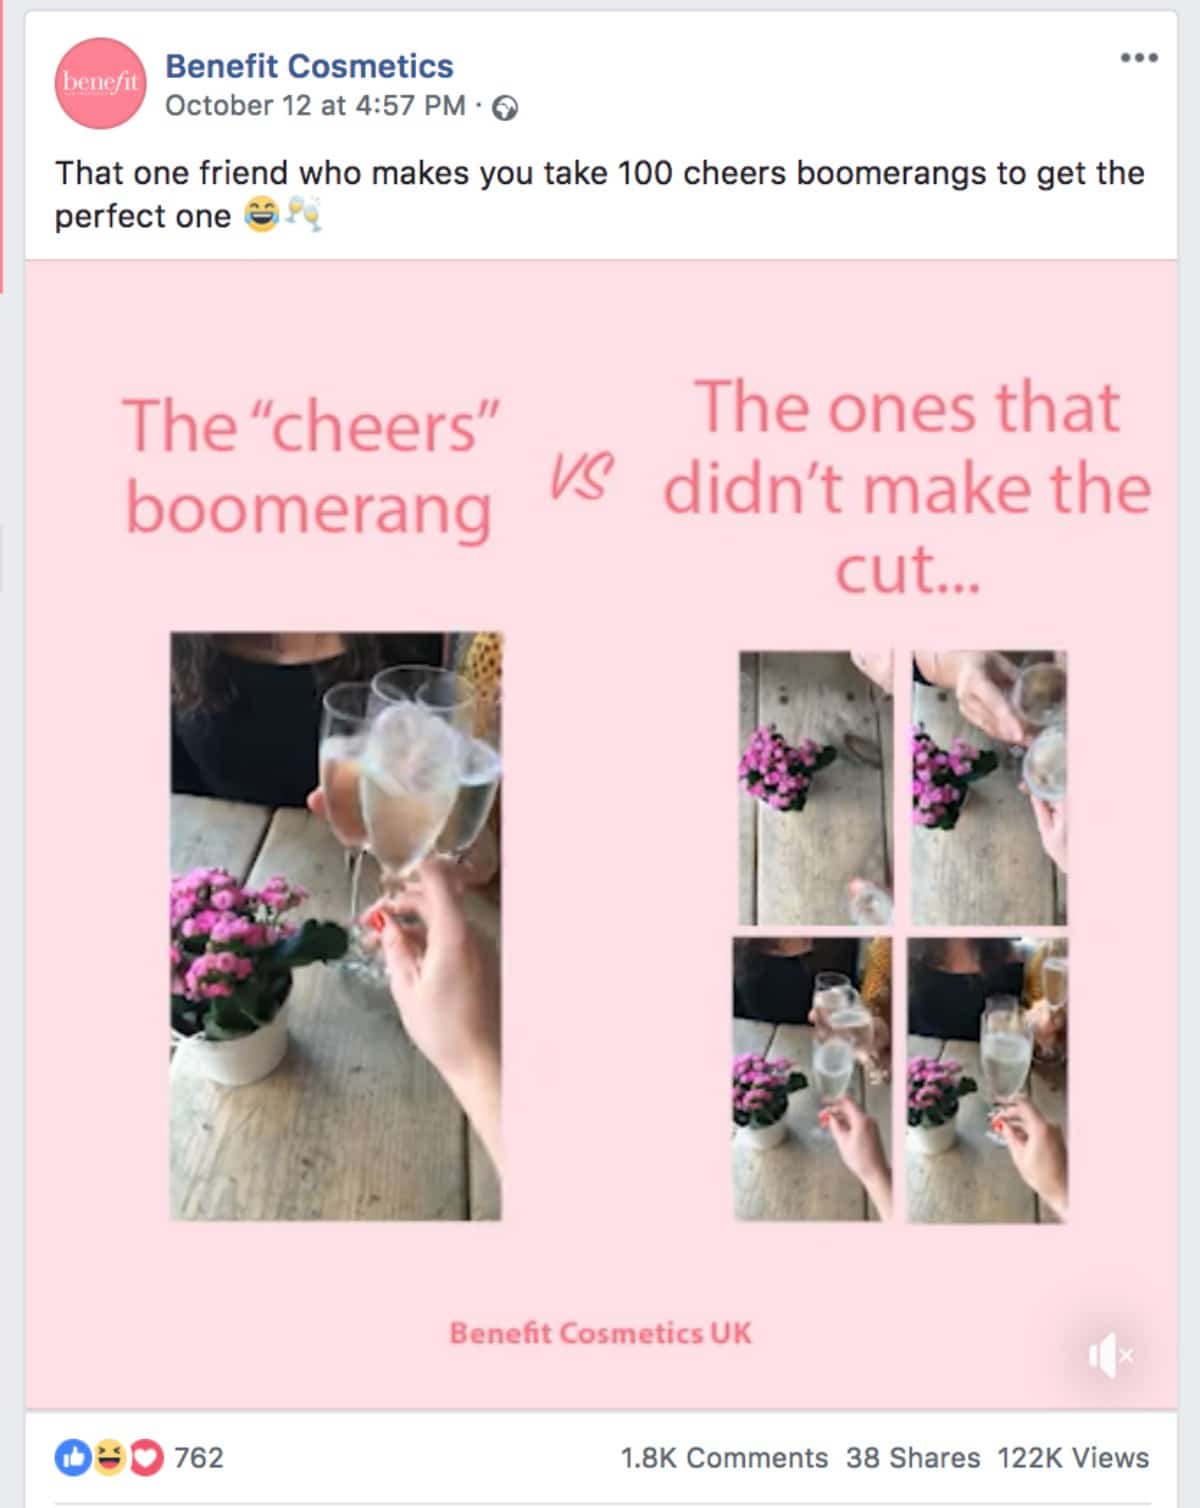The width and height of the screenshot is (1200, 1508).
Task: Click the large cheers boomerang clip
Action: pyautogui.click(x=336, y=926)
